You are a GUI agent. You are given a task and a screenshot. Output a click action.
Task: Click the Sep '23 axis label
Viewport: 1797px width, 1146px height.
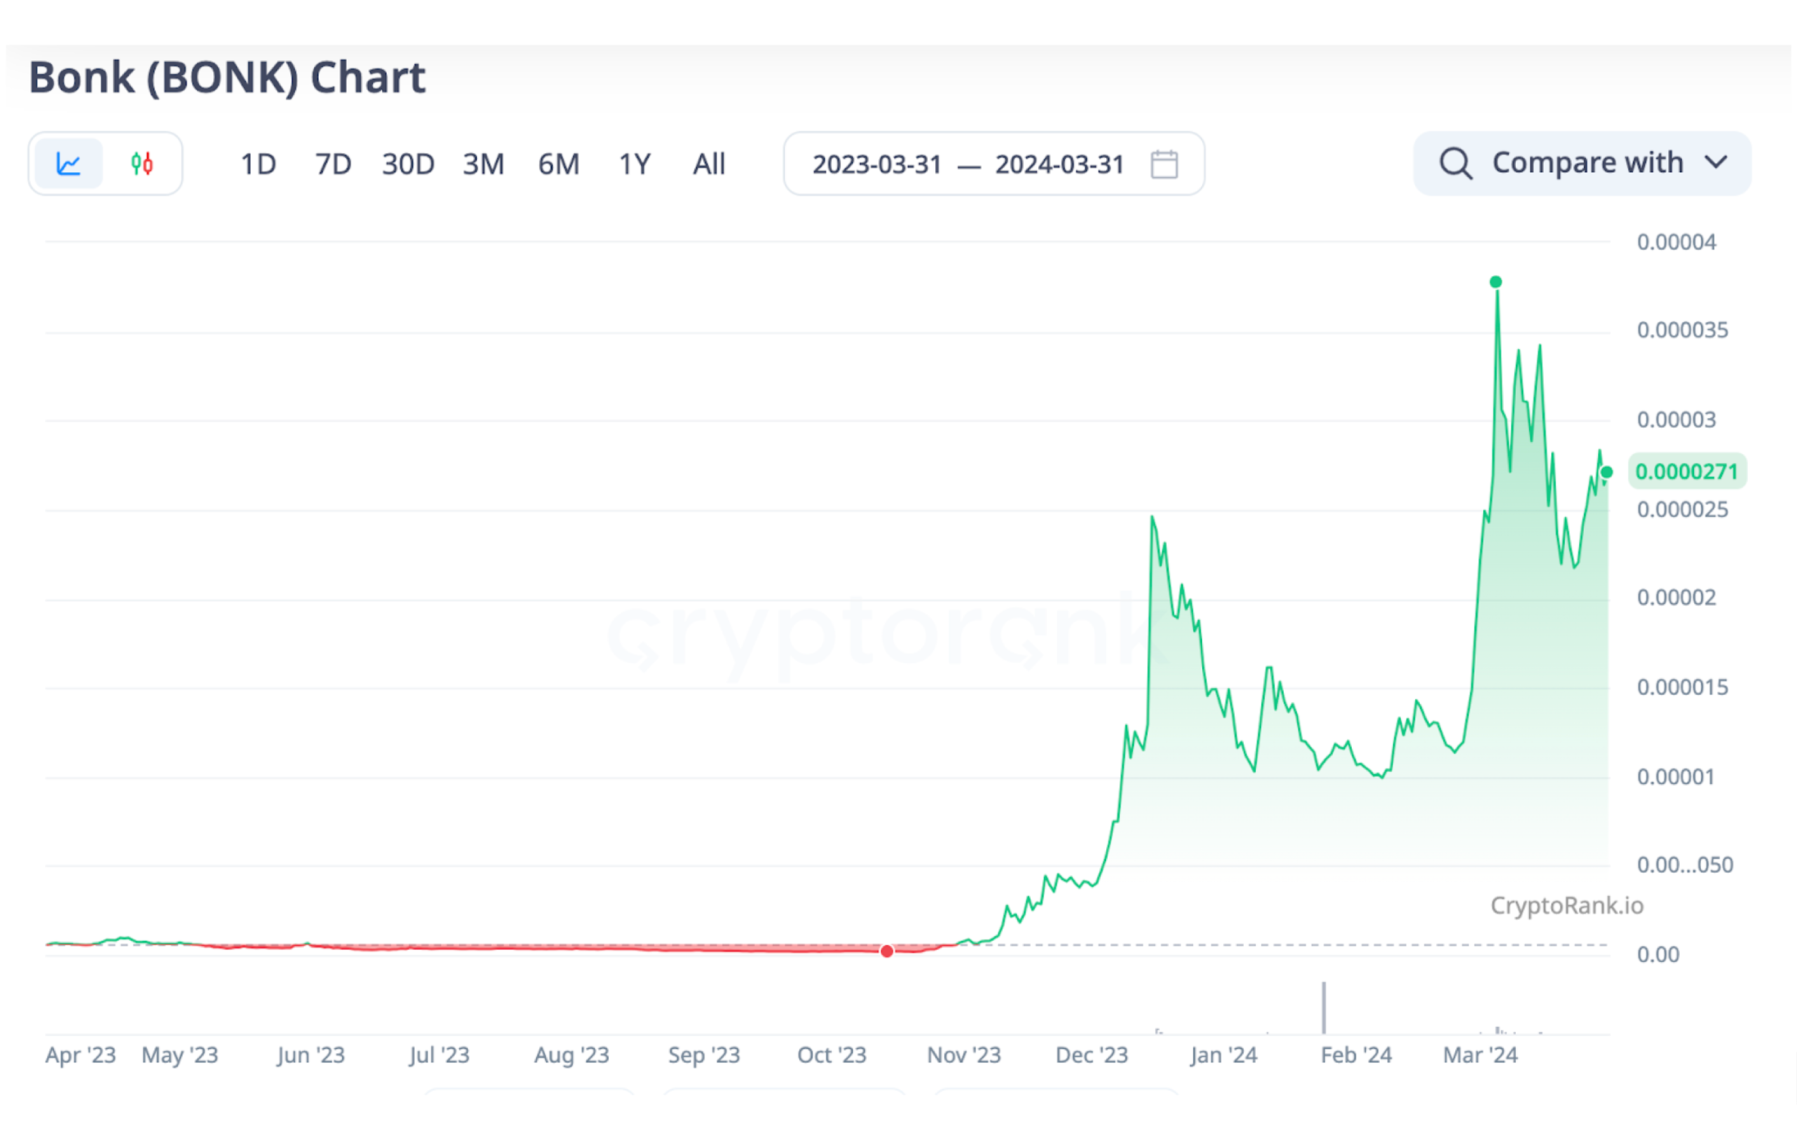(x=704, y=1055)
